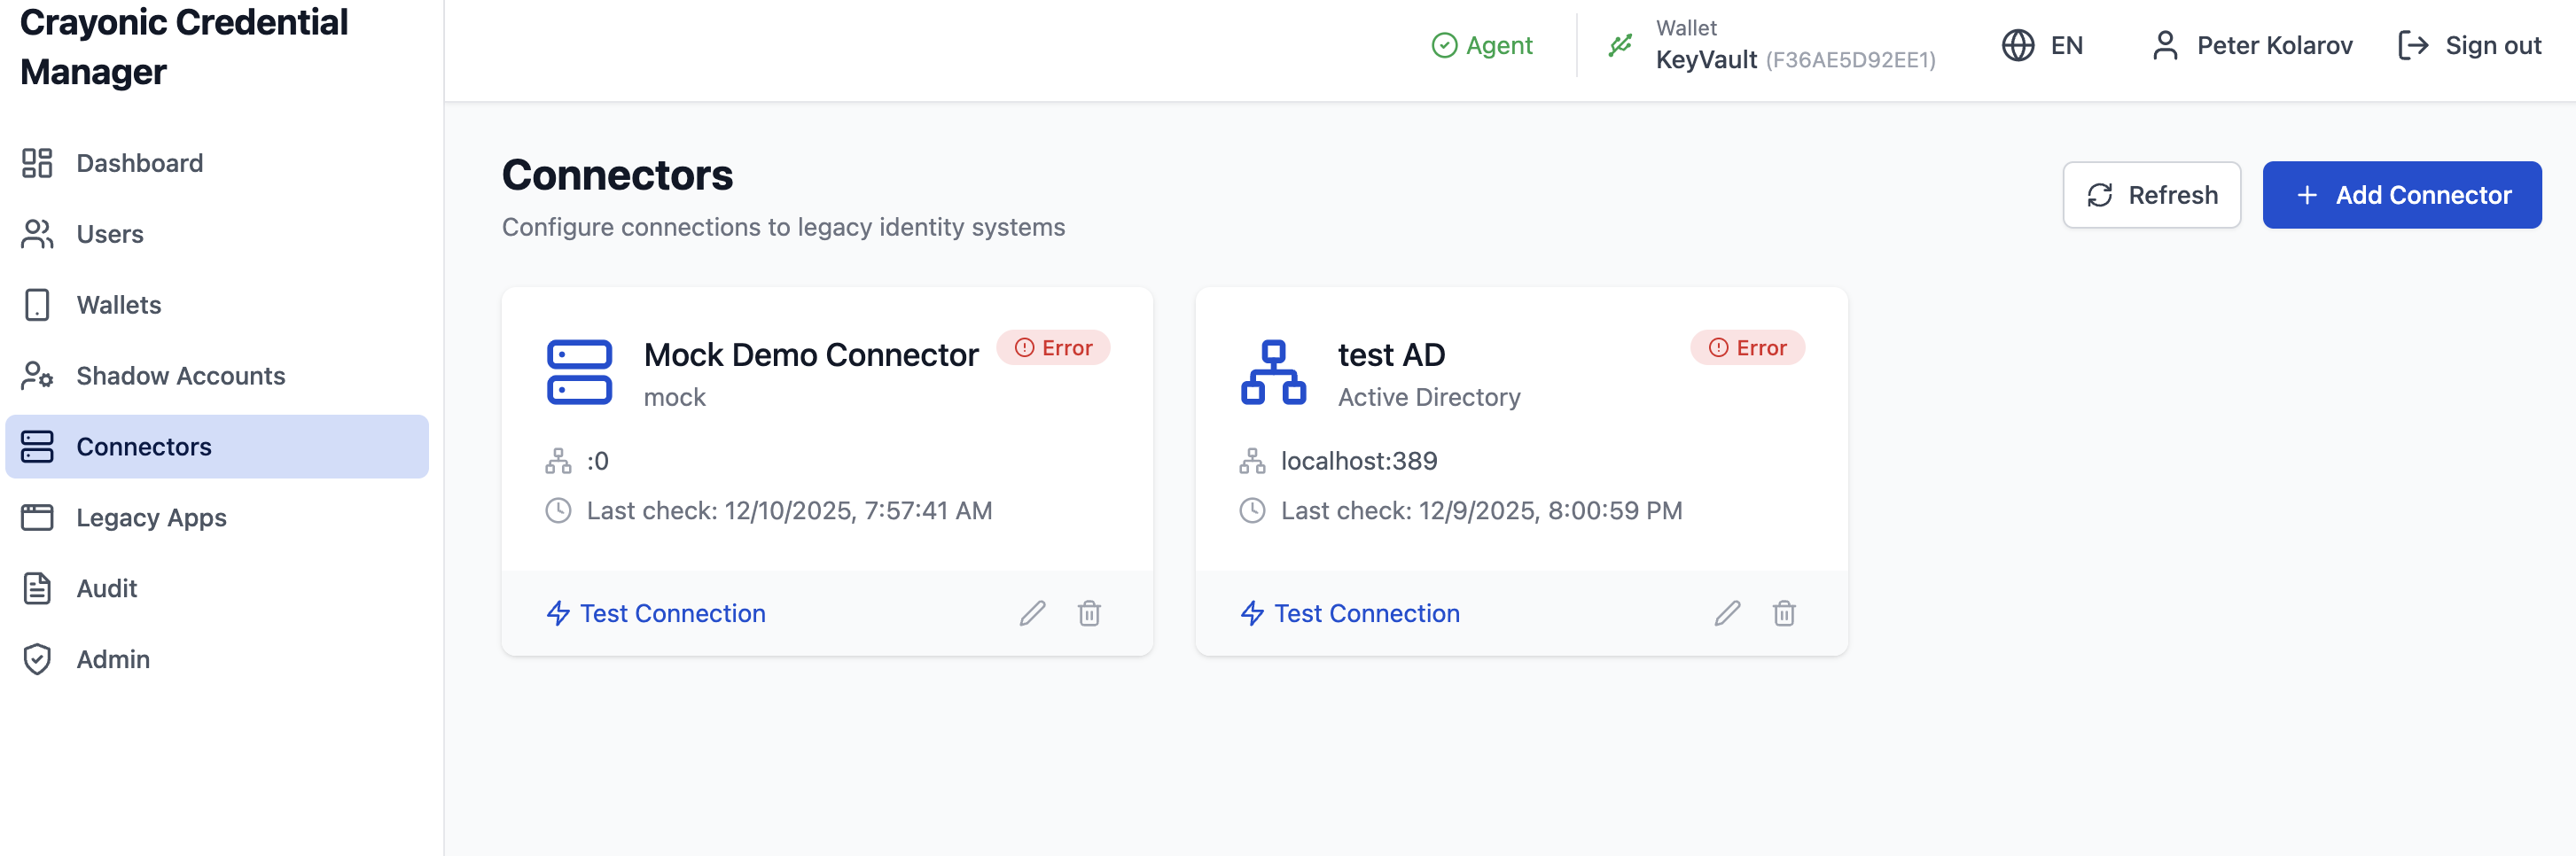The image size is (2576, 856).
Task: Click the Mock Demo Connector server icon
Action: [x=579, y=372]
